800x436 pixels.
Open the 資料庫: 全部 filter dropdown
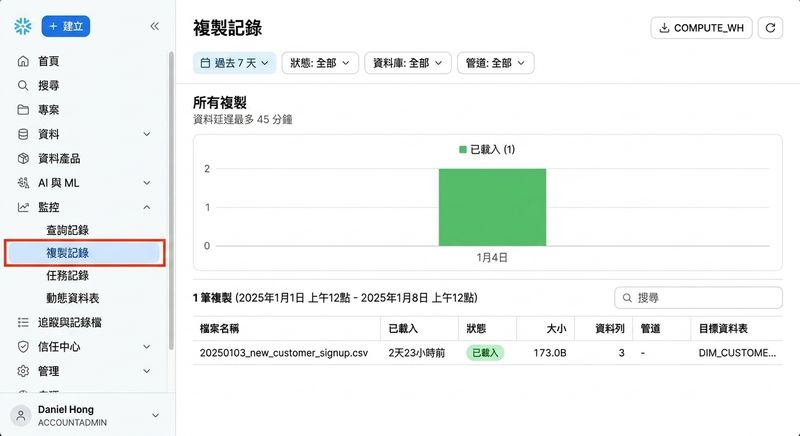[x=408, y=63]
